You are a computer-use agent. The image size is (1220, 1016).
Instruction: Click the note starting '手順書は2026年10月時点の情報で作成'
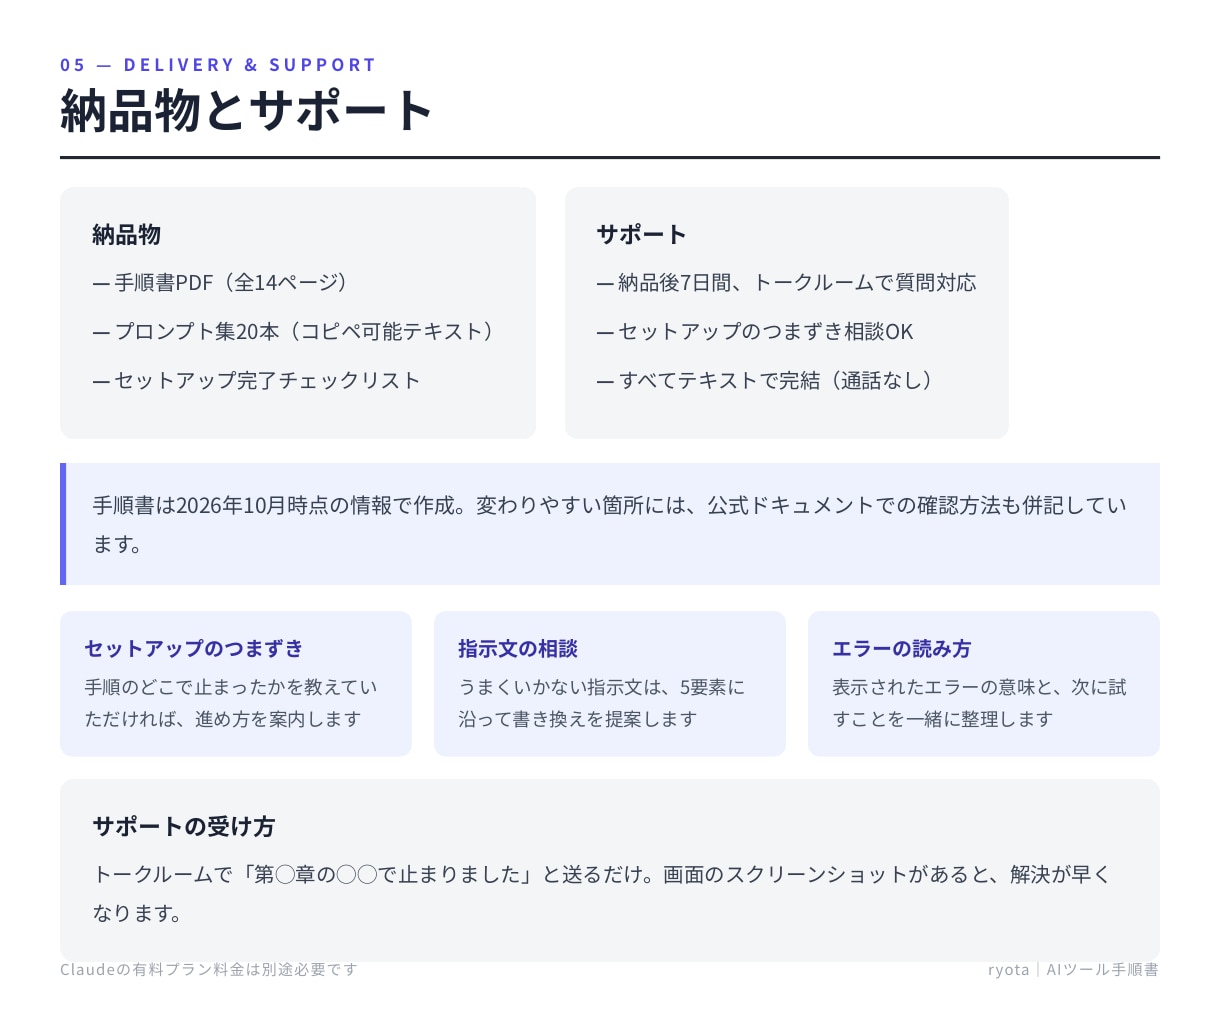[x=610, y=525]
